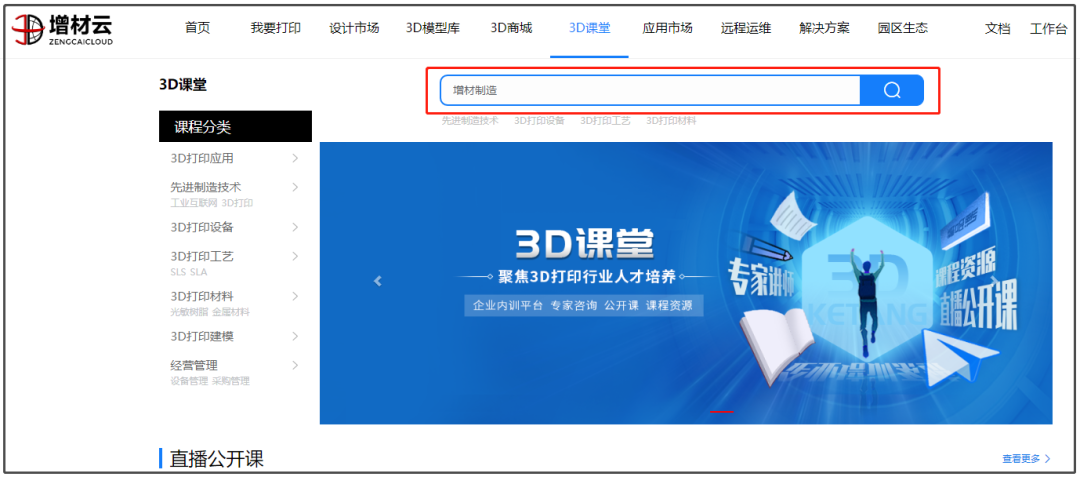Screen dimensions: 1080x477
Task: Click 3D打印材料 hot keyword under search
Action: point(672,120)
